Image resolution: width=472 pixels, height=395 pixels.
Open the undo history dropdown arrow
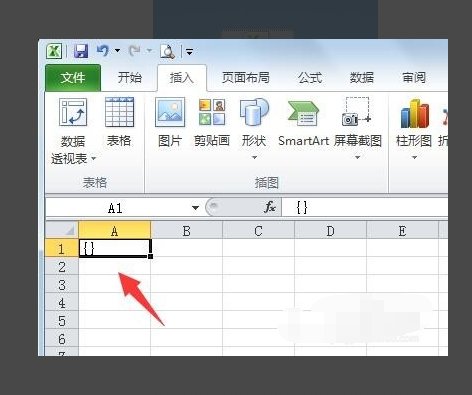(x=117, y=51)
